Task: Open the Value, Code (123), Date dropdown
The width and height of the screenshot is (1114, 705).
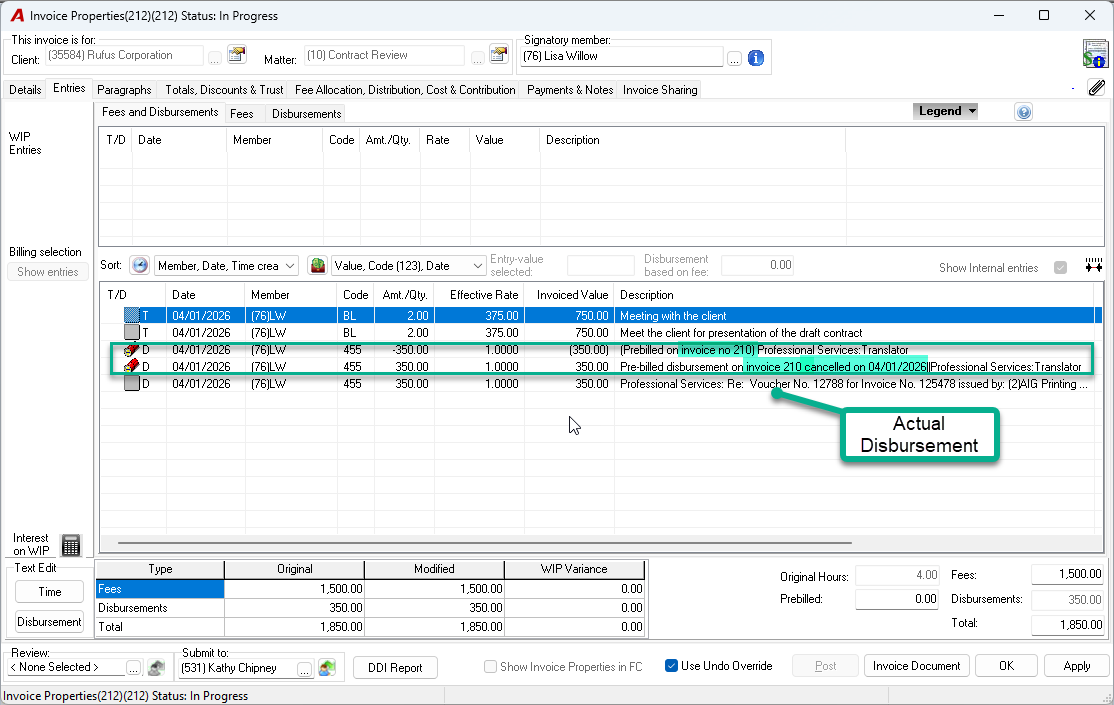Action: point(408,266)
